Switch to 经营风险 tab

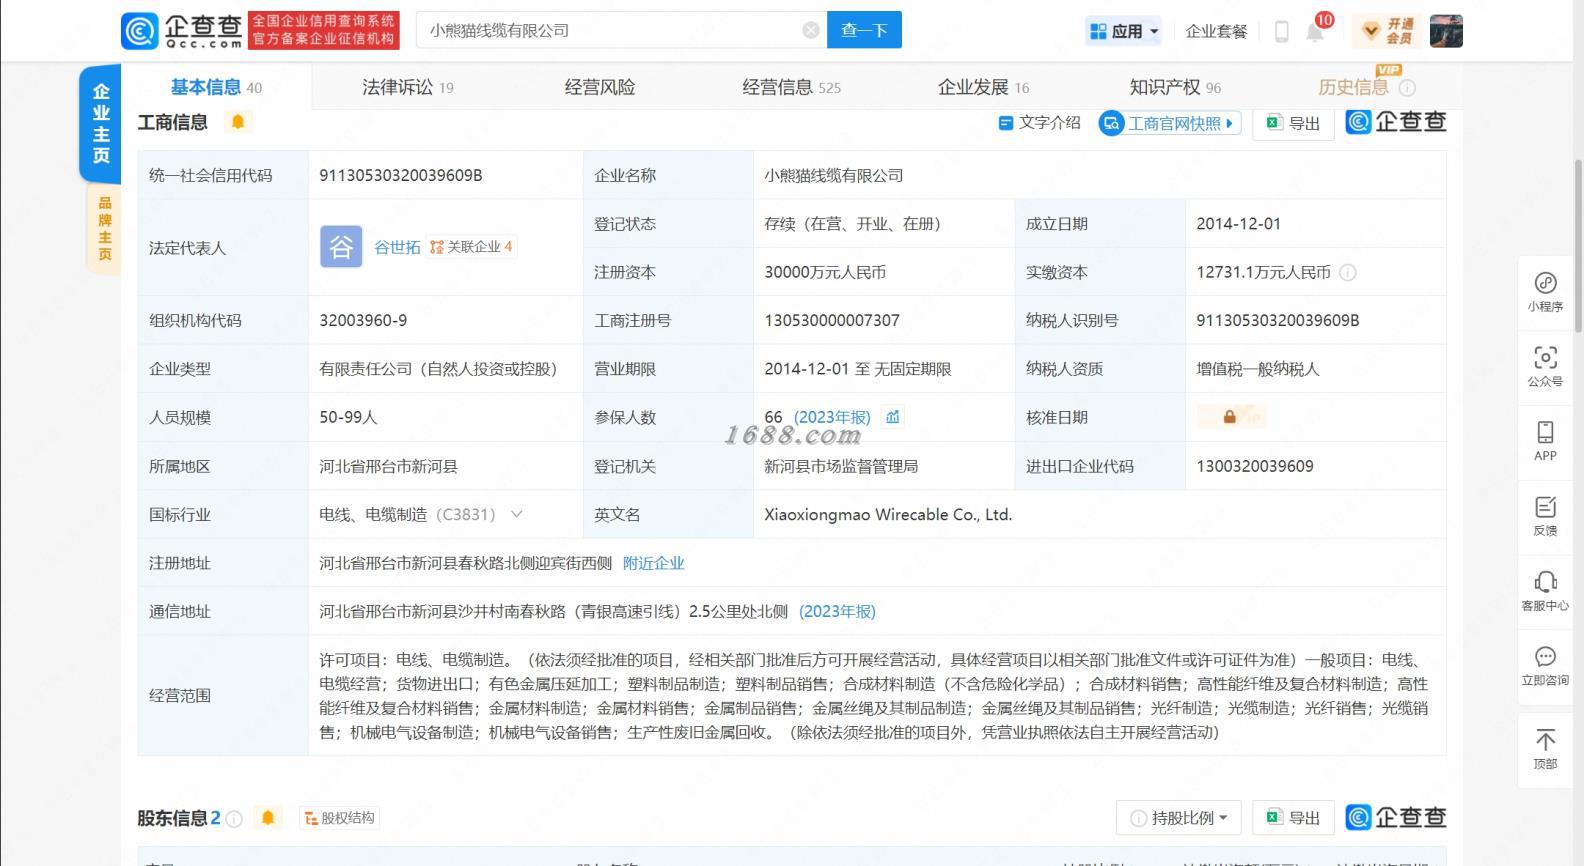600,87
